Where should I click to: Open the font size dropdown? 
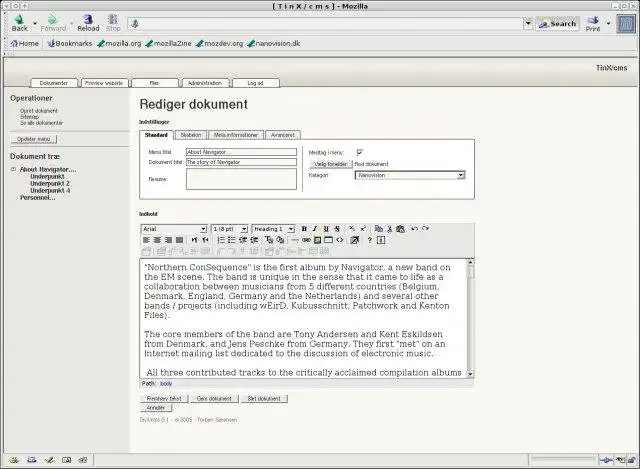[229, 229]
